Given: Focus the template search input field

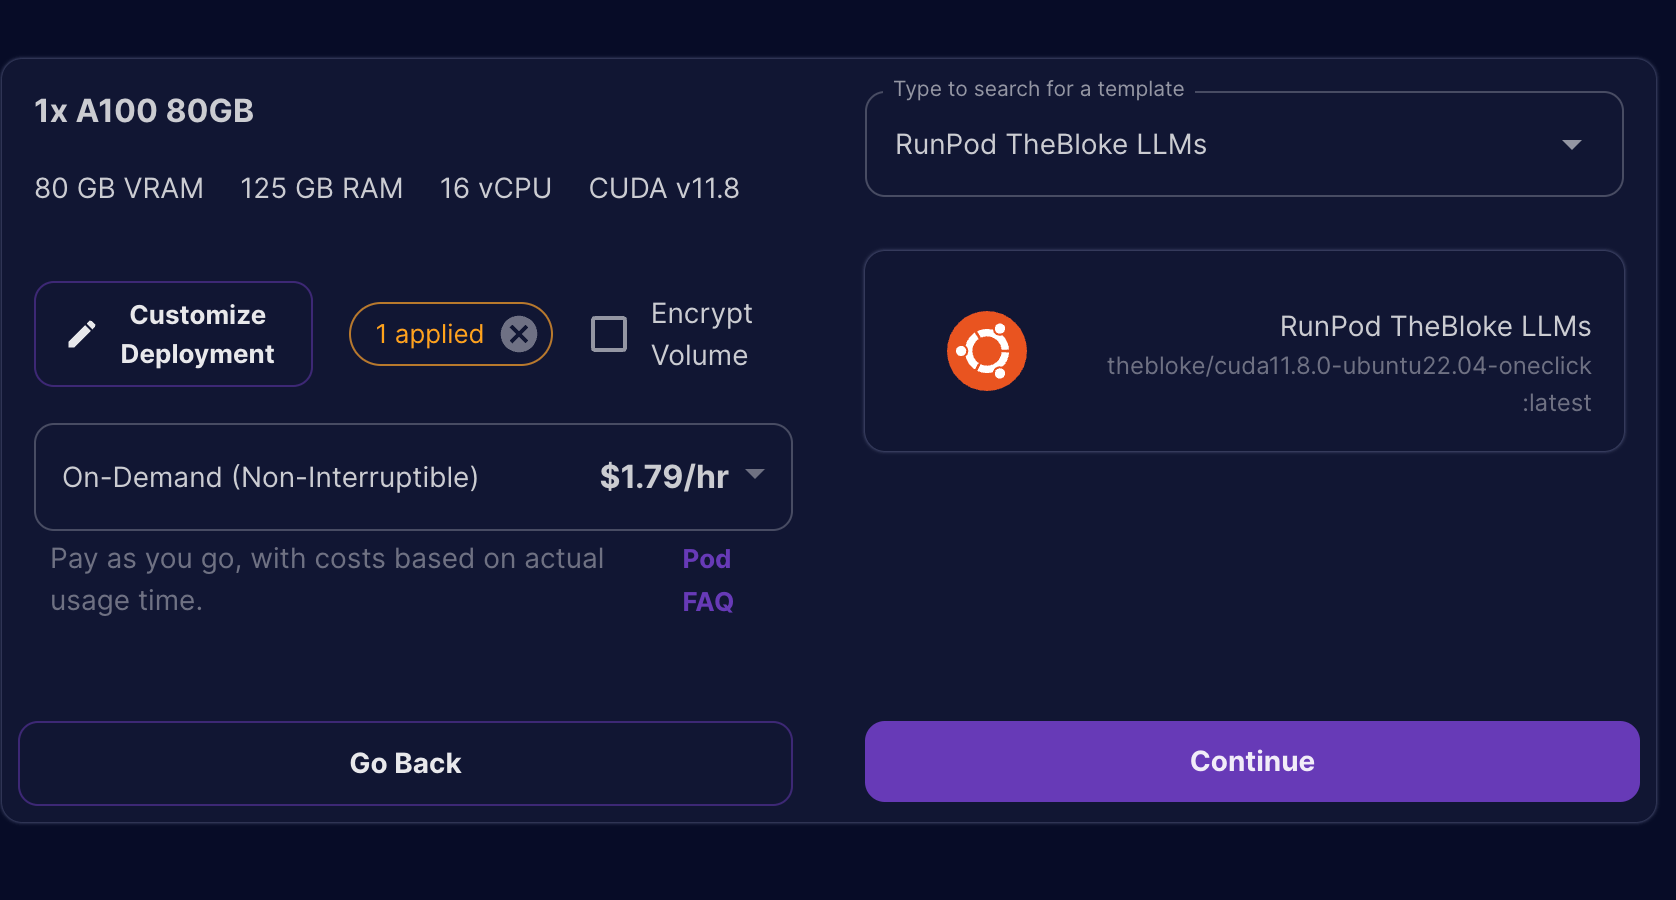Looking at the screenshot, I should 1200,145.
